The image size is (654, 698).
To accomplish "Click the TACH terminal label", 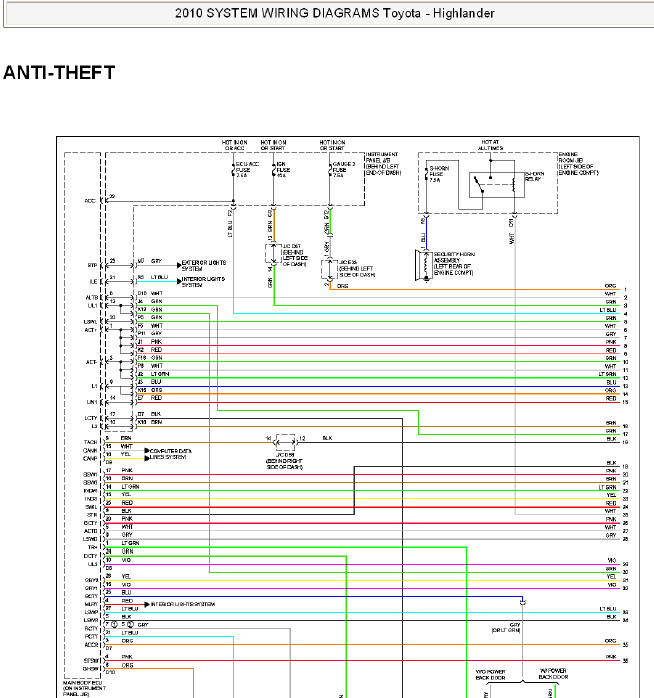I will coord(90,442).
